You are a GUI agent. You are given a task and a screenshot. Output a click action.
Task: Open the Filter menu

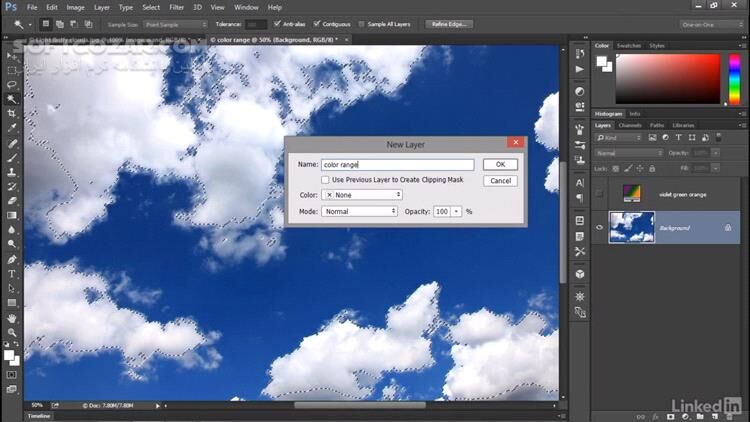(176, 7)
